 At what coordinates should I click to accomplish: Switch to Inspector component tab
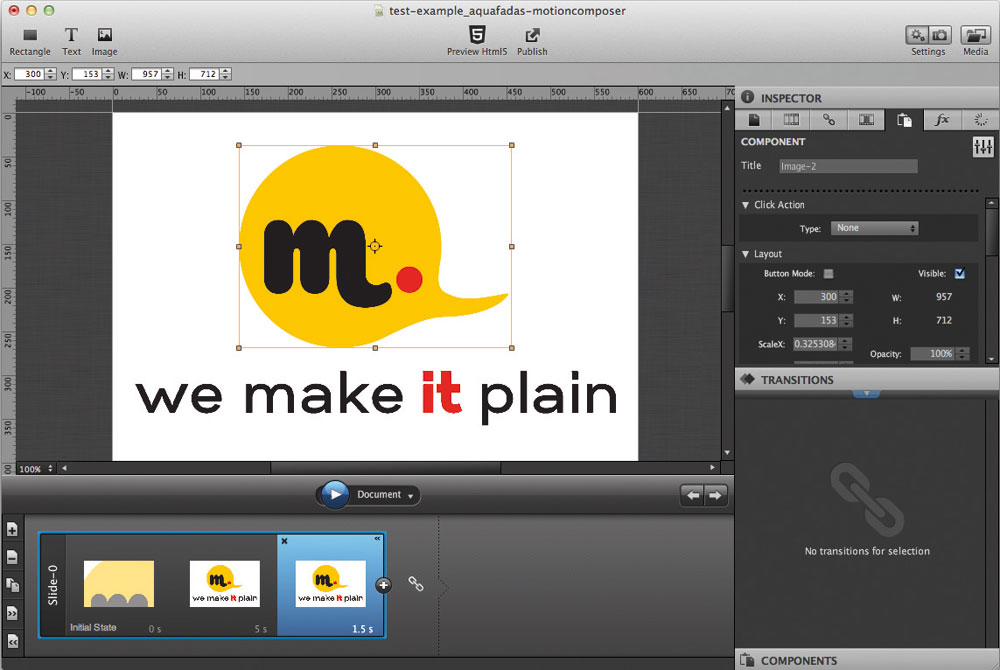tap(904, 120)
